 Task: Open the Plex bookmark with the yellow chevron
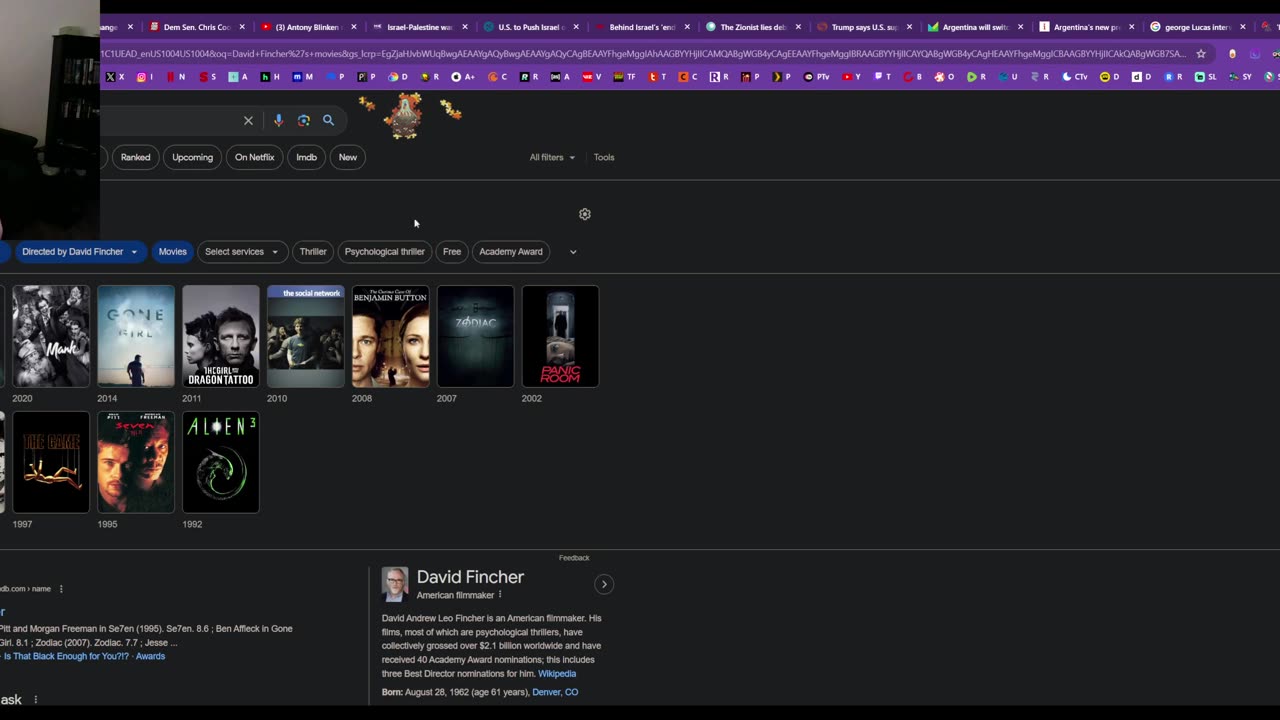[782, 77]
